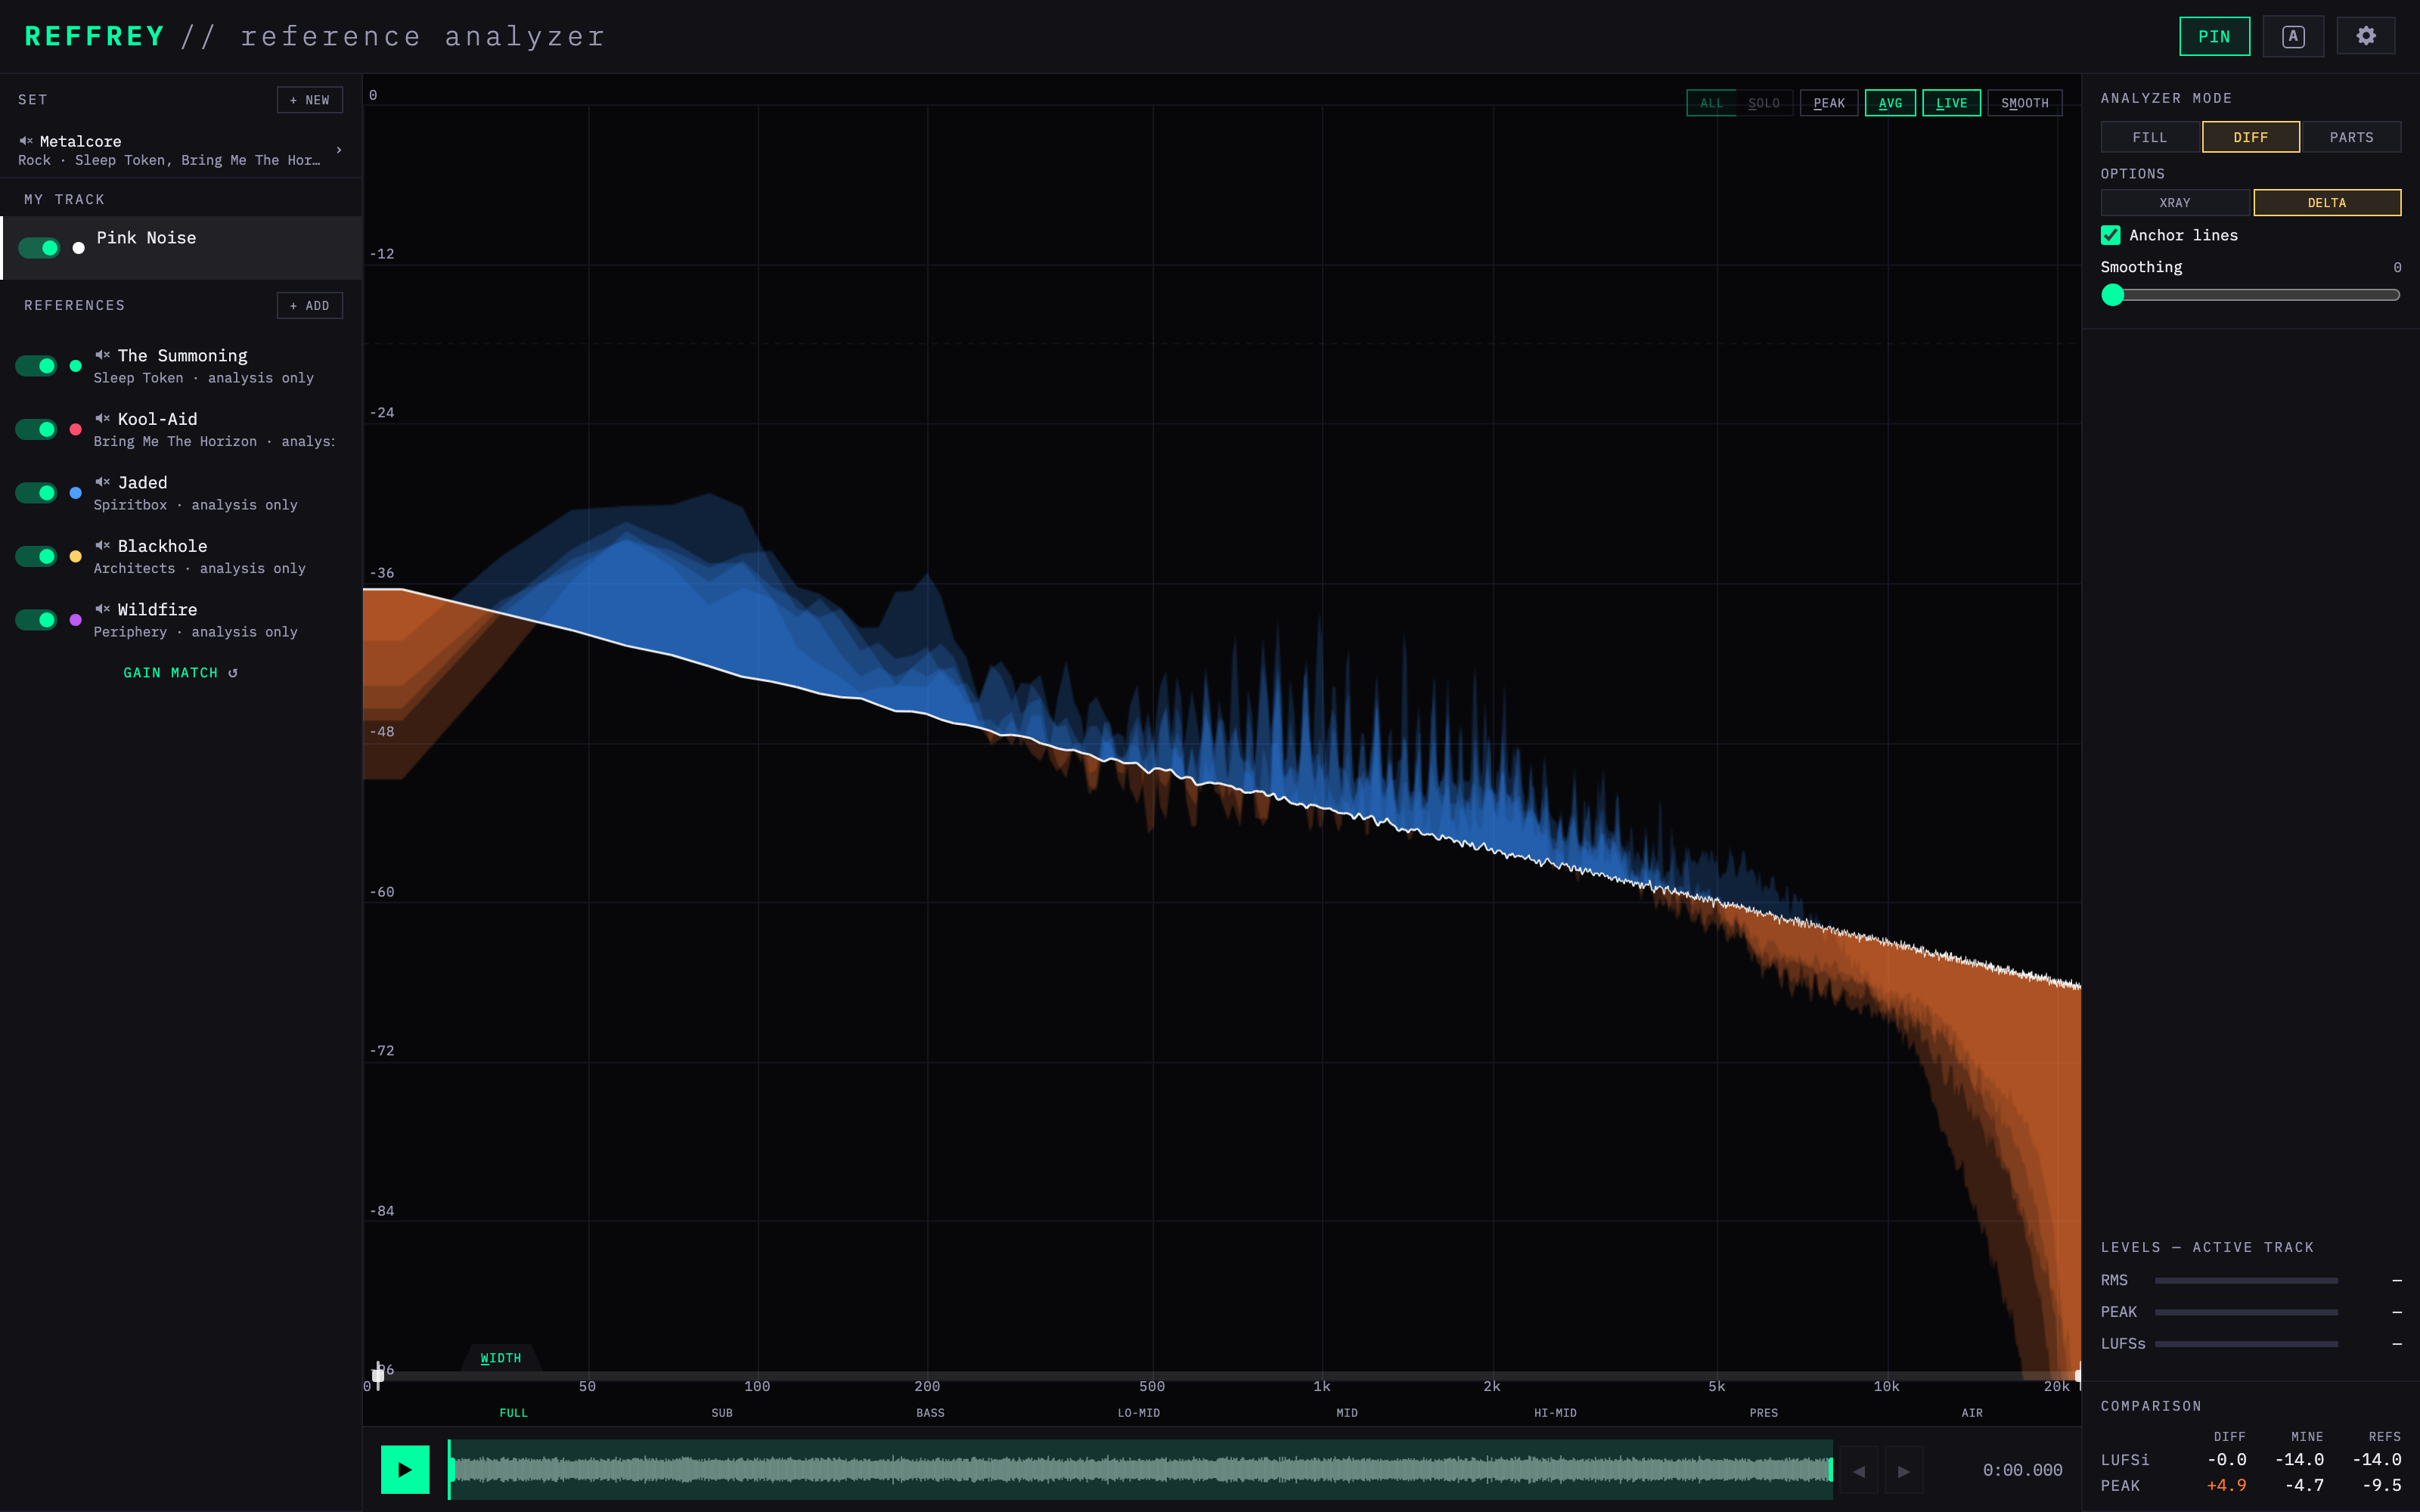
Task: Expand the Metalcore set chevron
Action: [339, 150]
